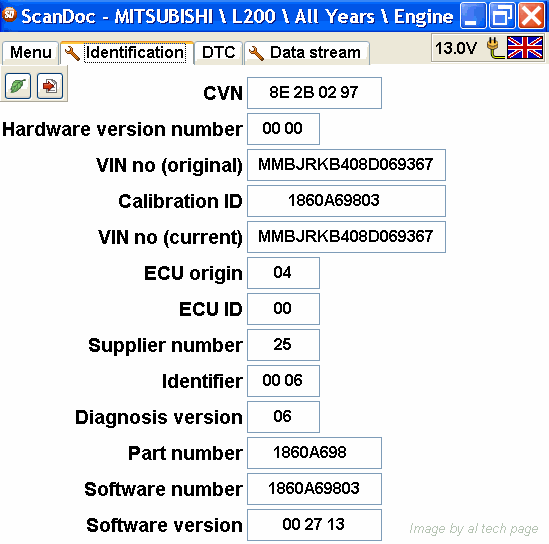Open the Menu tab
The width and height of the screenshot is (549, 544).
pyautogui.click(x=30, y=53)
